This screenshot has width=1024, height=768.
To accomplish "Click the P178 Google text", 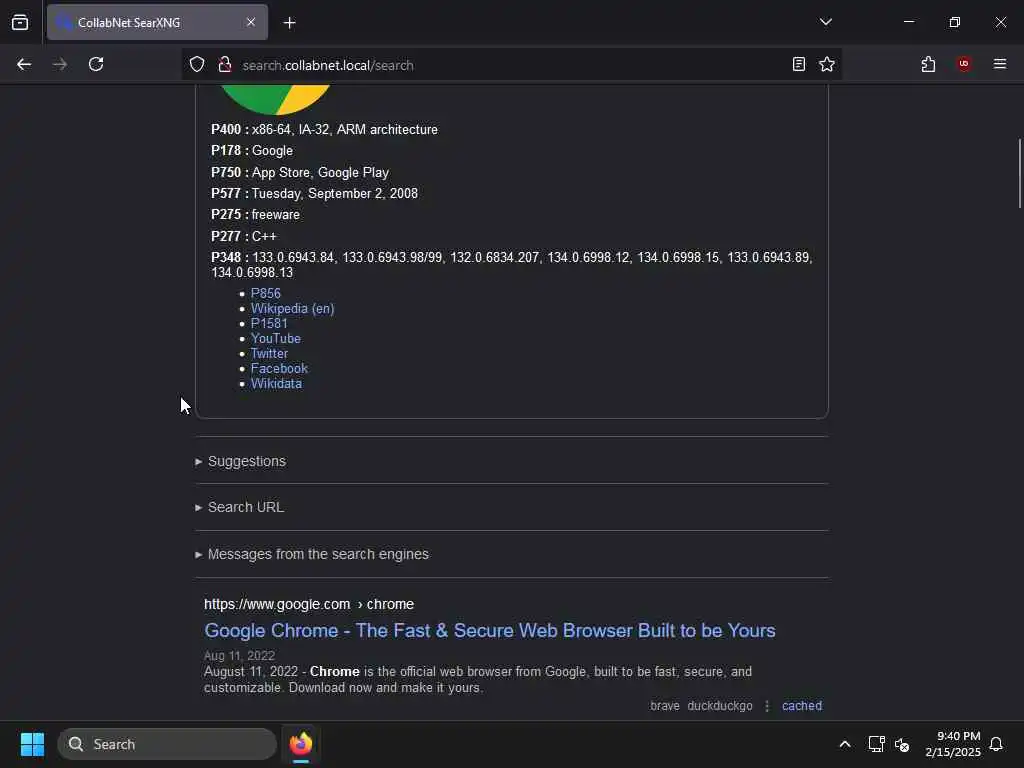I will point(251,151).
